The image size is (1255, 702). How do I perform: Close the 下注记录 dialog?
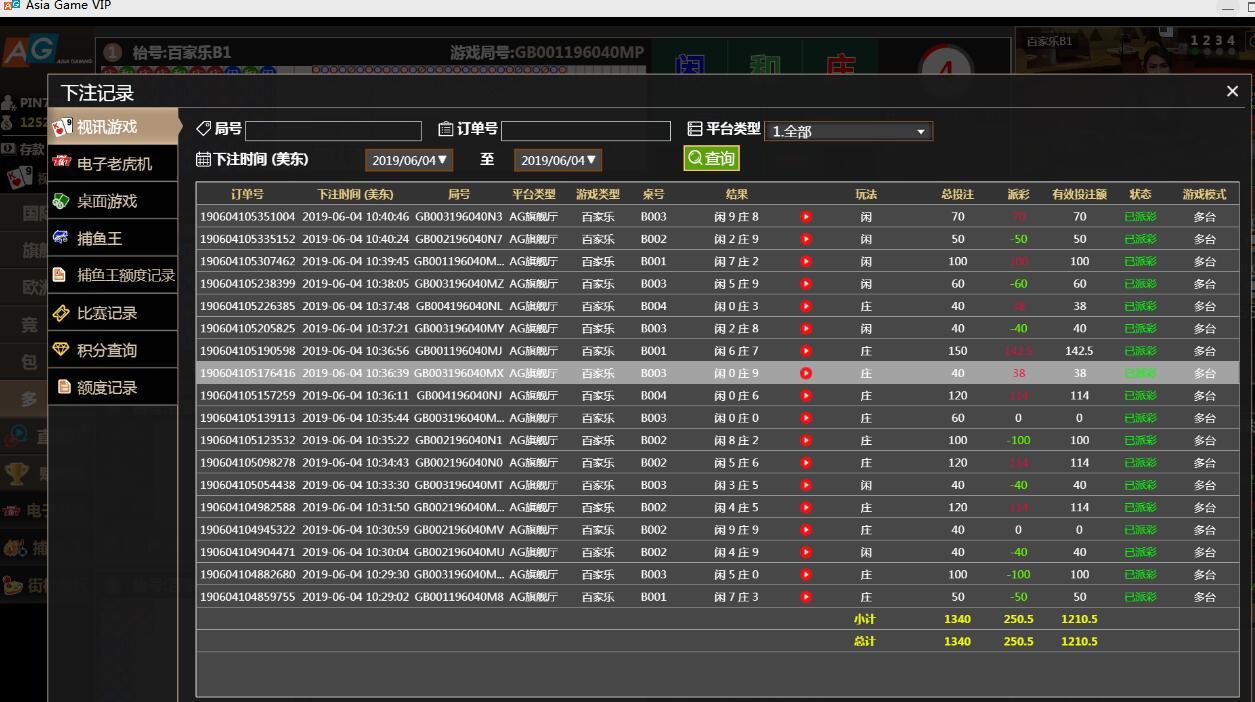point(1232,91)
